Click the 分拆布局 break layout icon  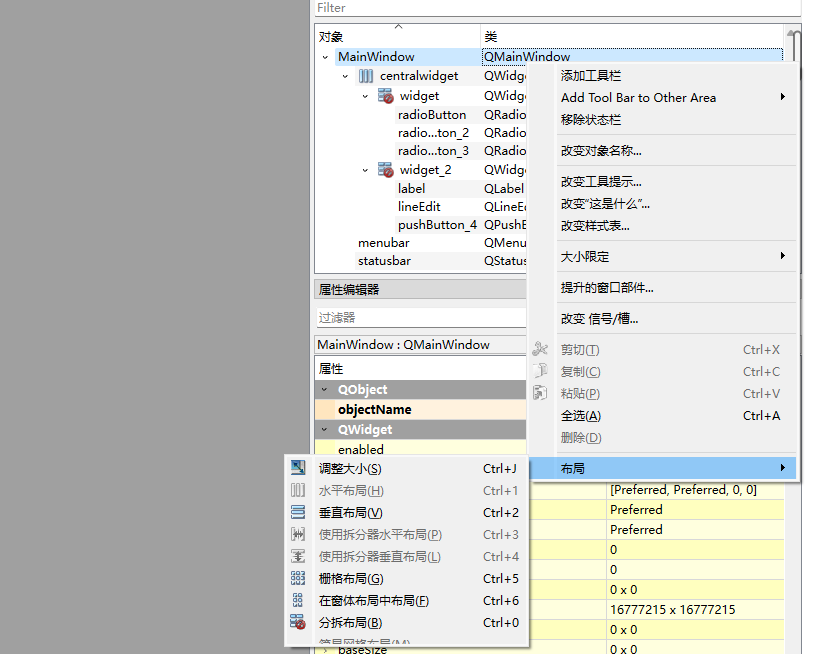point(297,621)
